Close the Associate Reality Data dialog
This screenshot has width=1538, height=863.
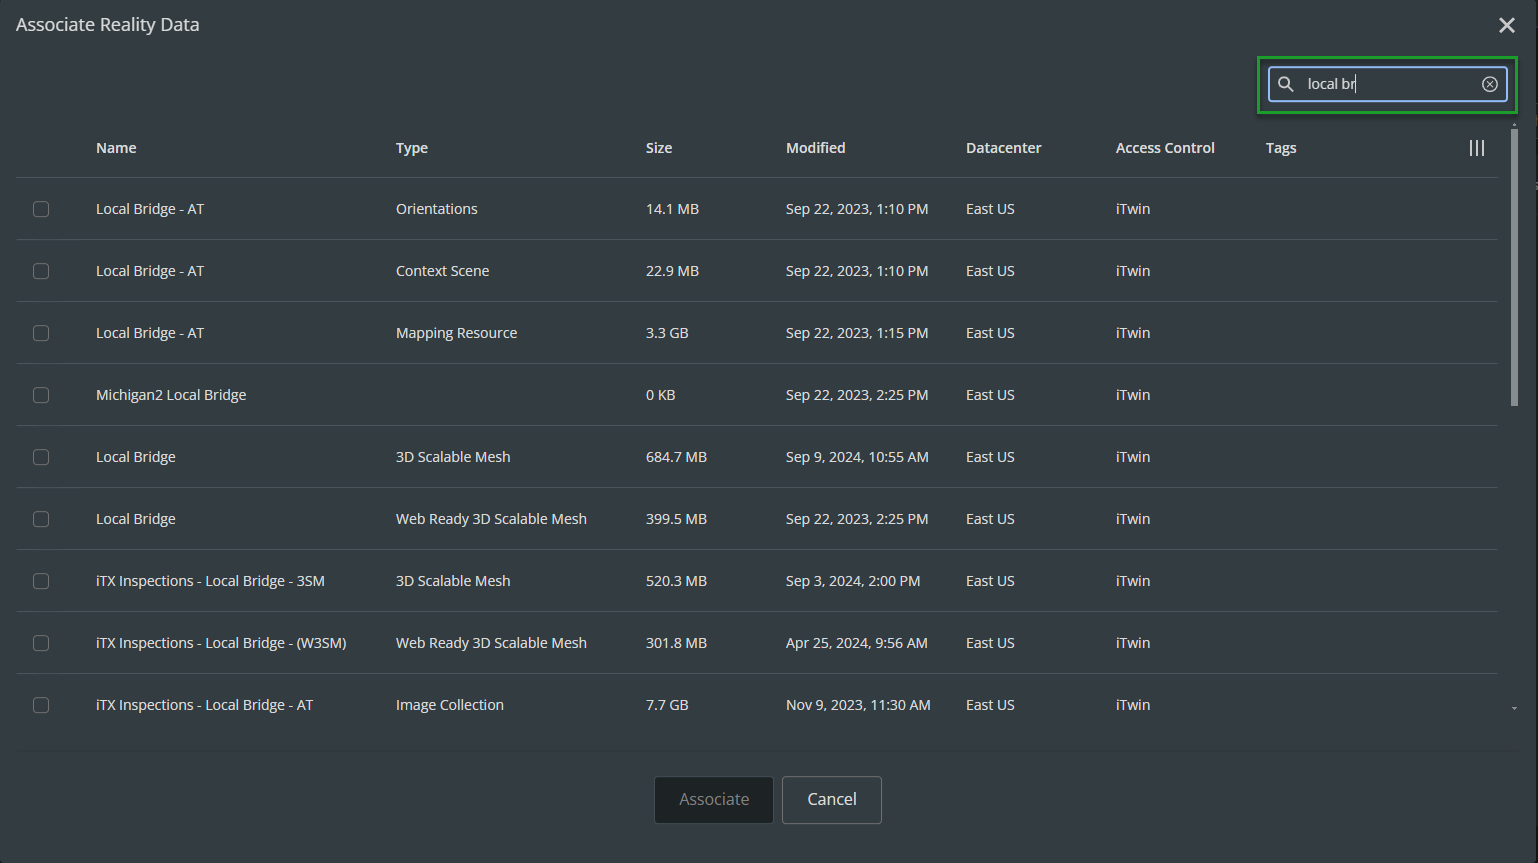tap(1506, 25)
